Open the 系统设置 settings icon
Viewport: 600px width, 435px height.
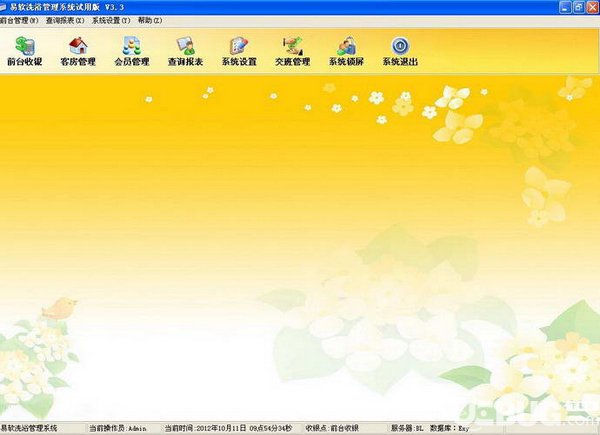(239, 51)
